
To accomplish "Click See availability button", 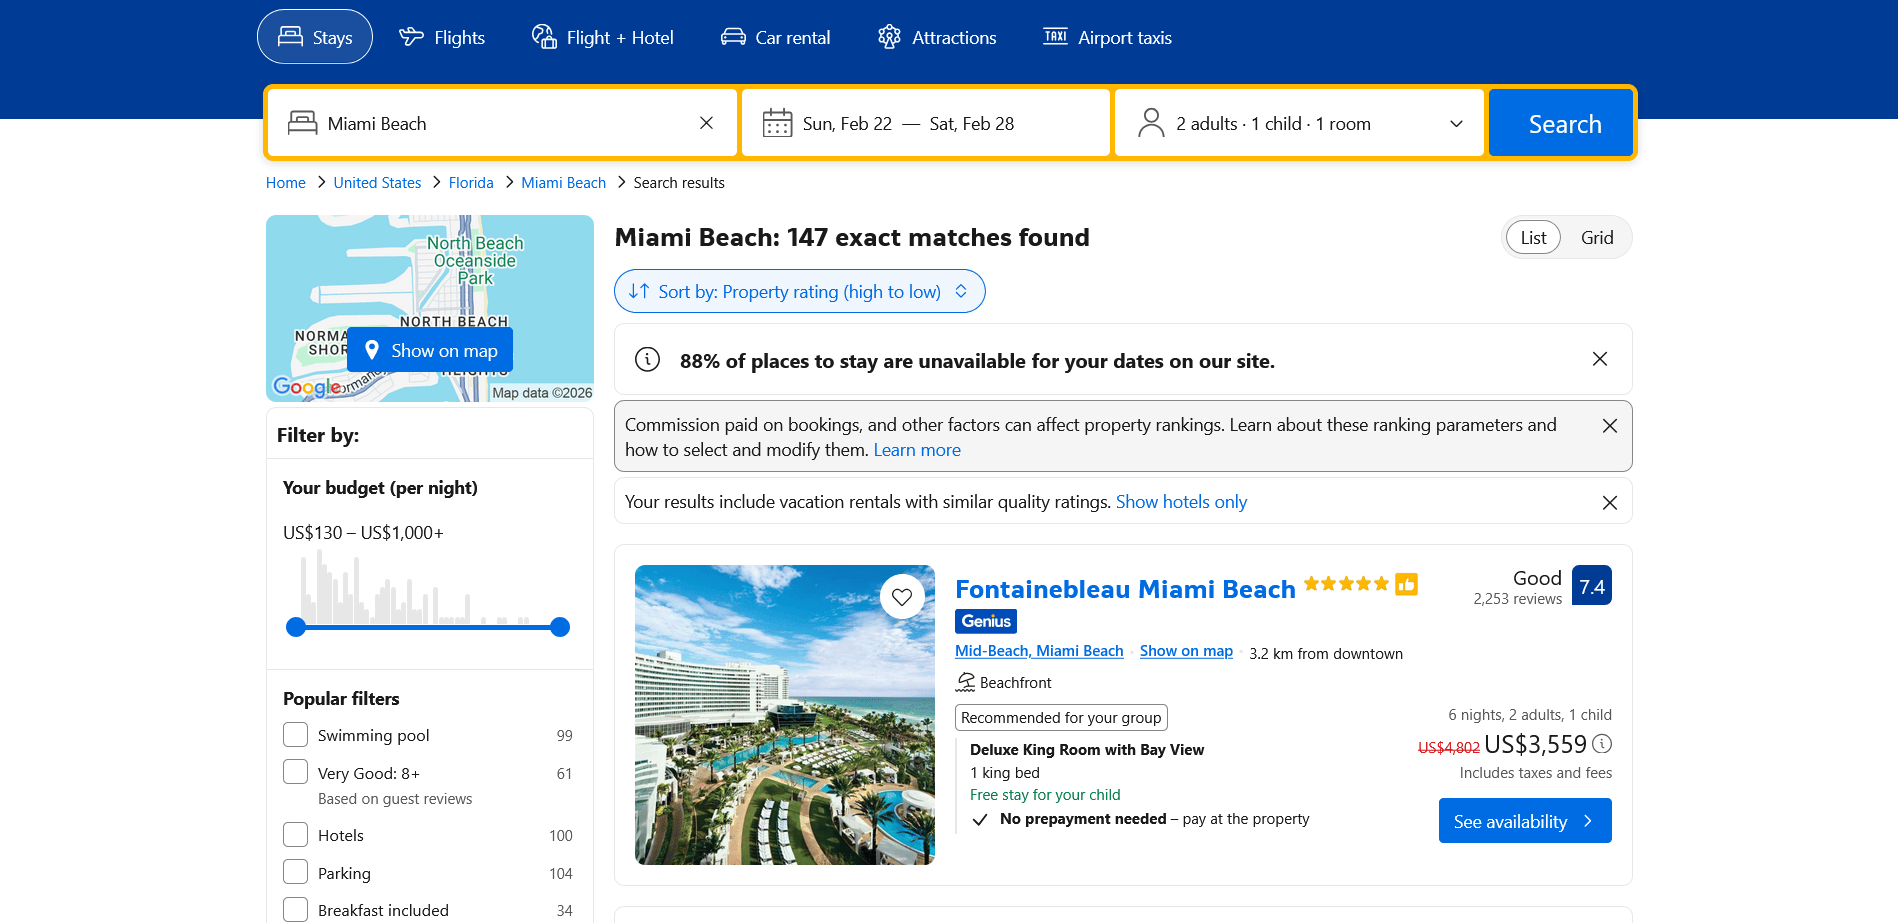I will pos(1525,821).
